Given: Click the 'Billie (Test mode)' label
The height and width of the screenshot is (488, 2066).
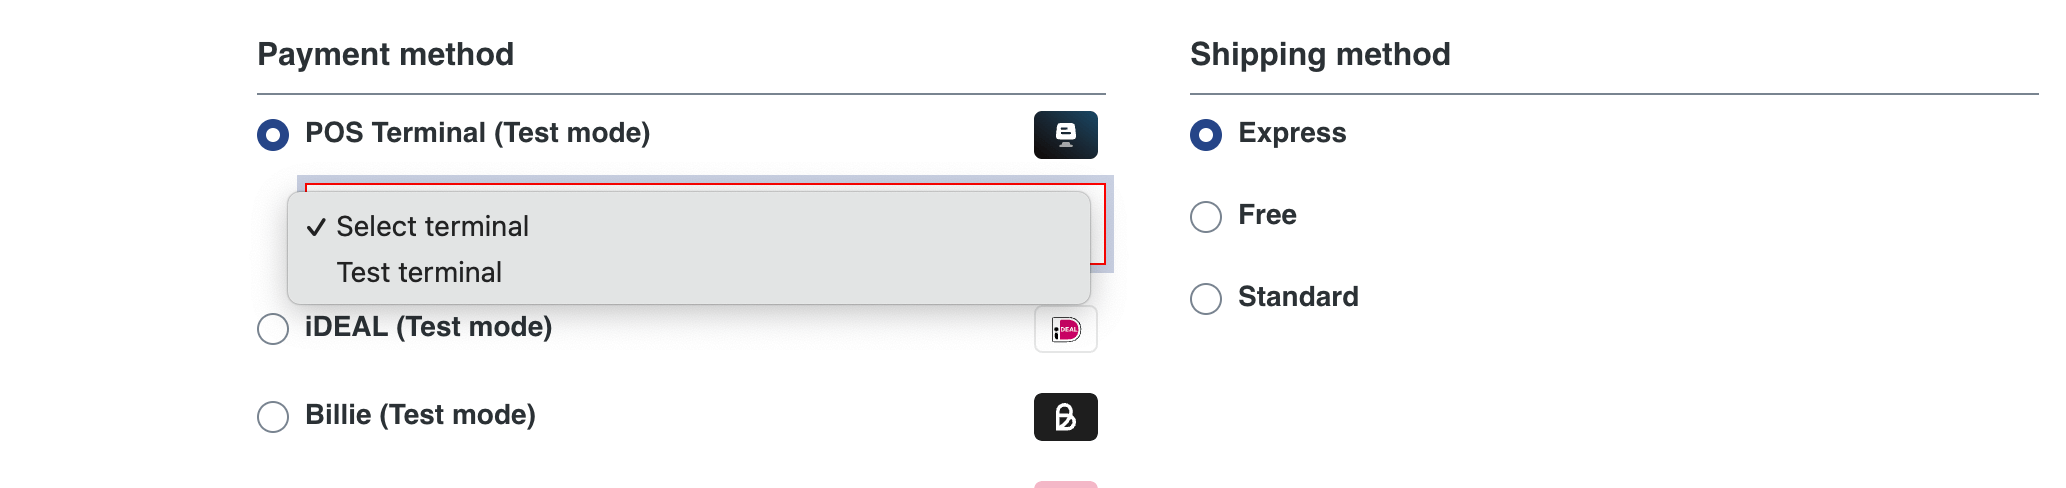Looking at the screenshot, I should (x=420, y=415).
